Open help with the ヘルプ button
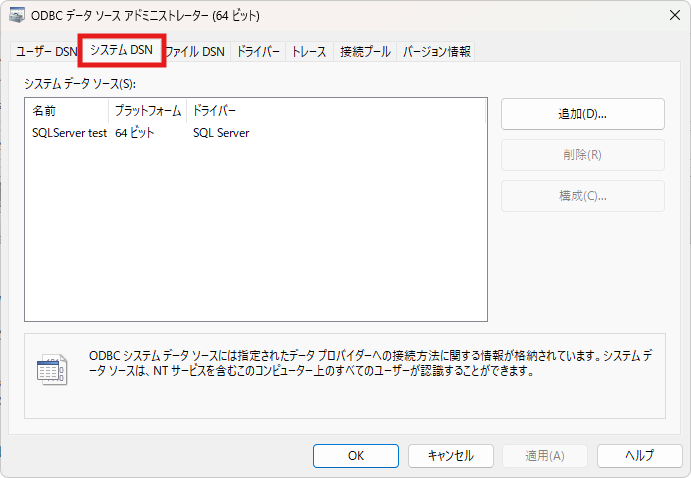Image resolution: width=691 pixels, height=478 pixels. point(640,456)
